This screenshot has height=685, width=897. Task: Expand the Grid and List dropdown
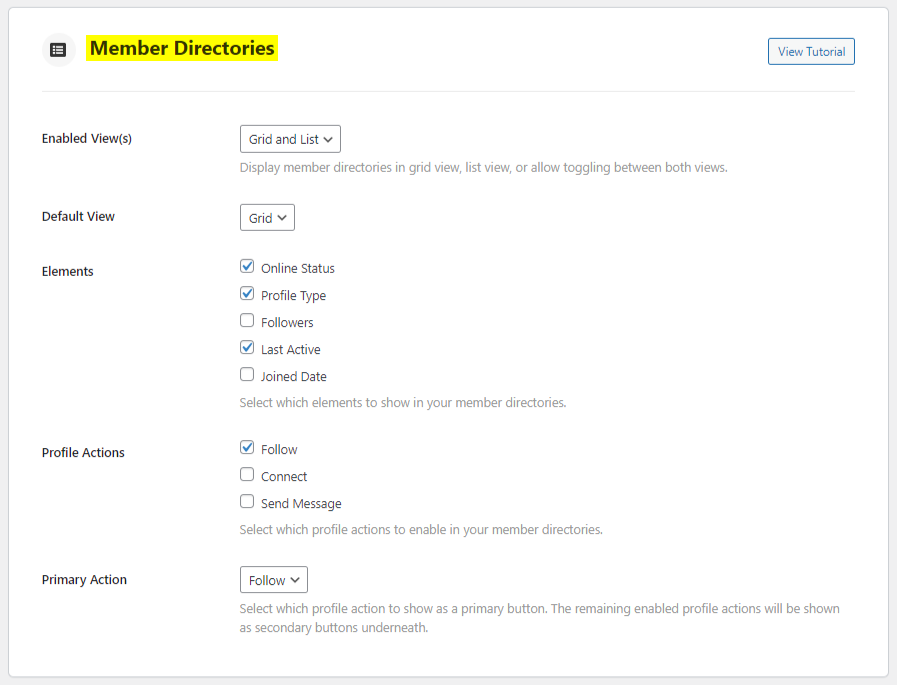tap(290, 139)
